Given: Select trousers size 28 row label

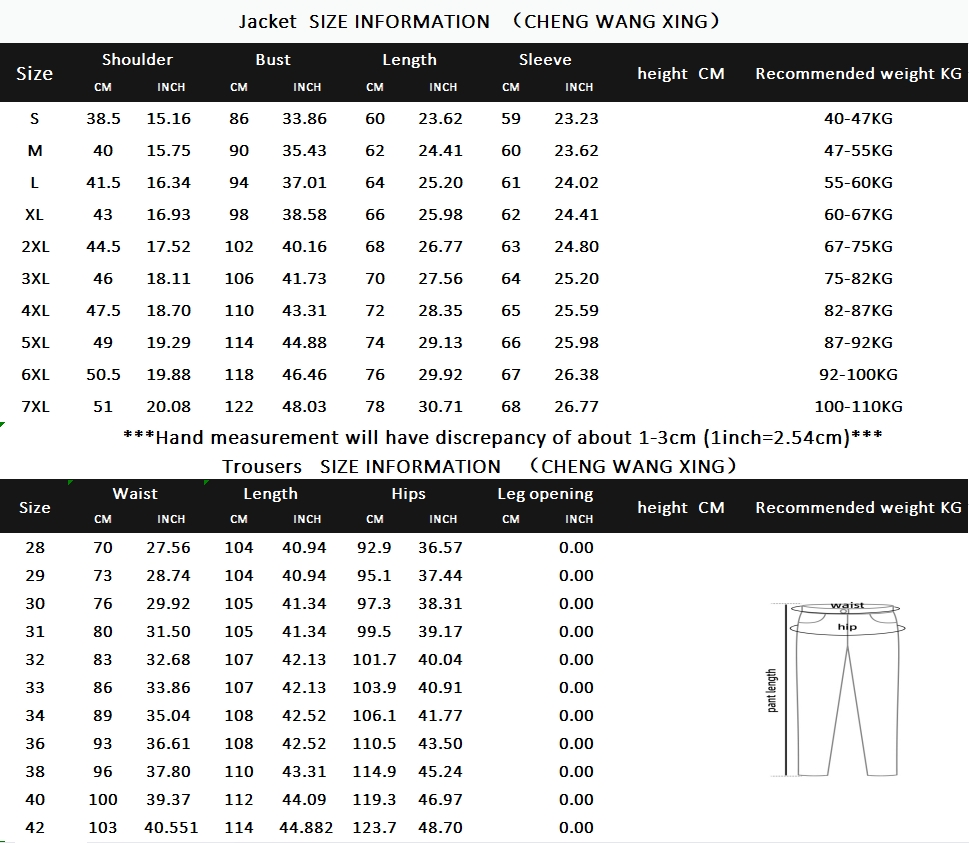Looking at the screenshot, I should tap(35, 548).
